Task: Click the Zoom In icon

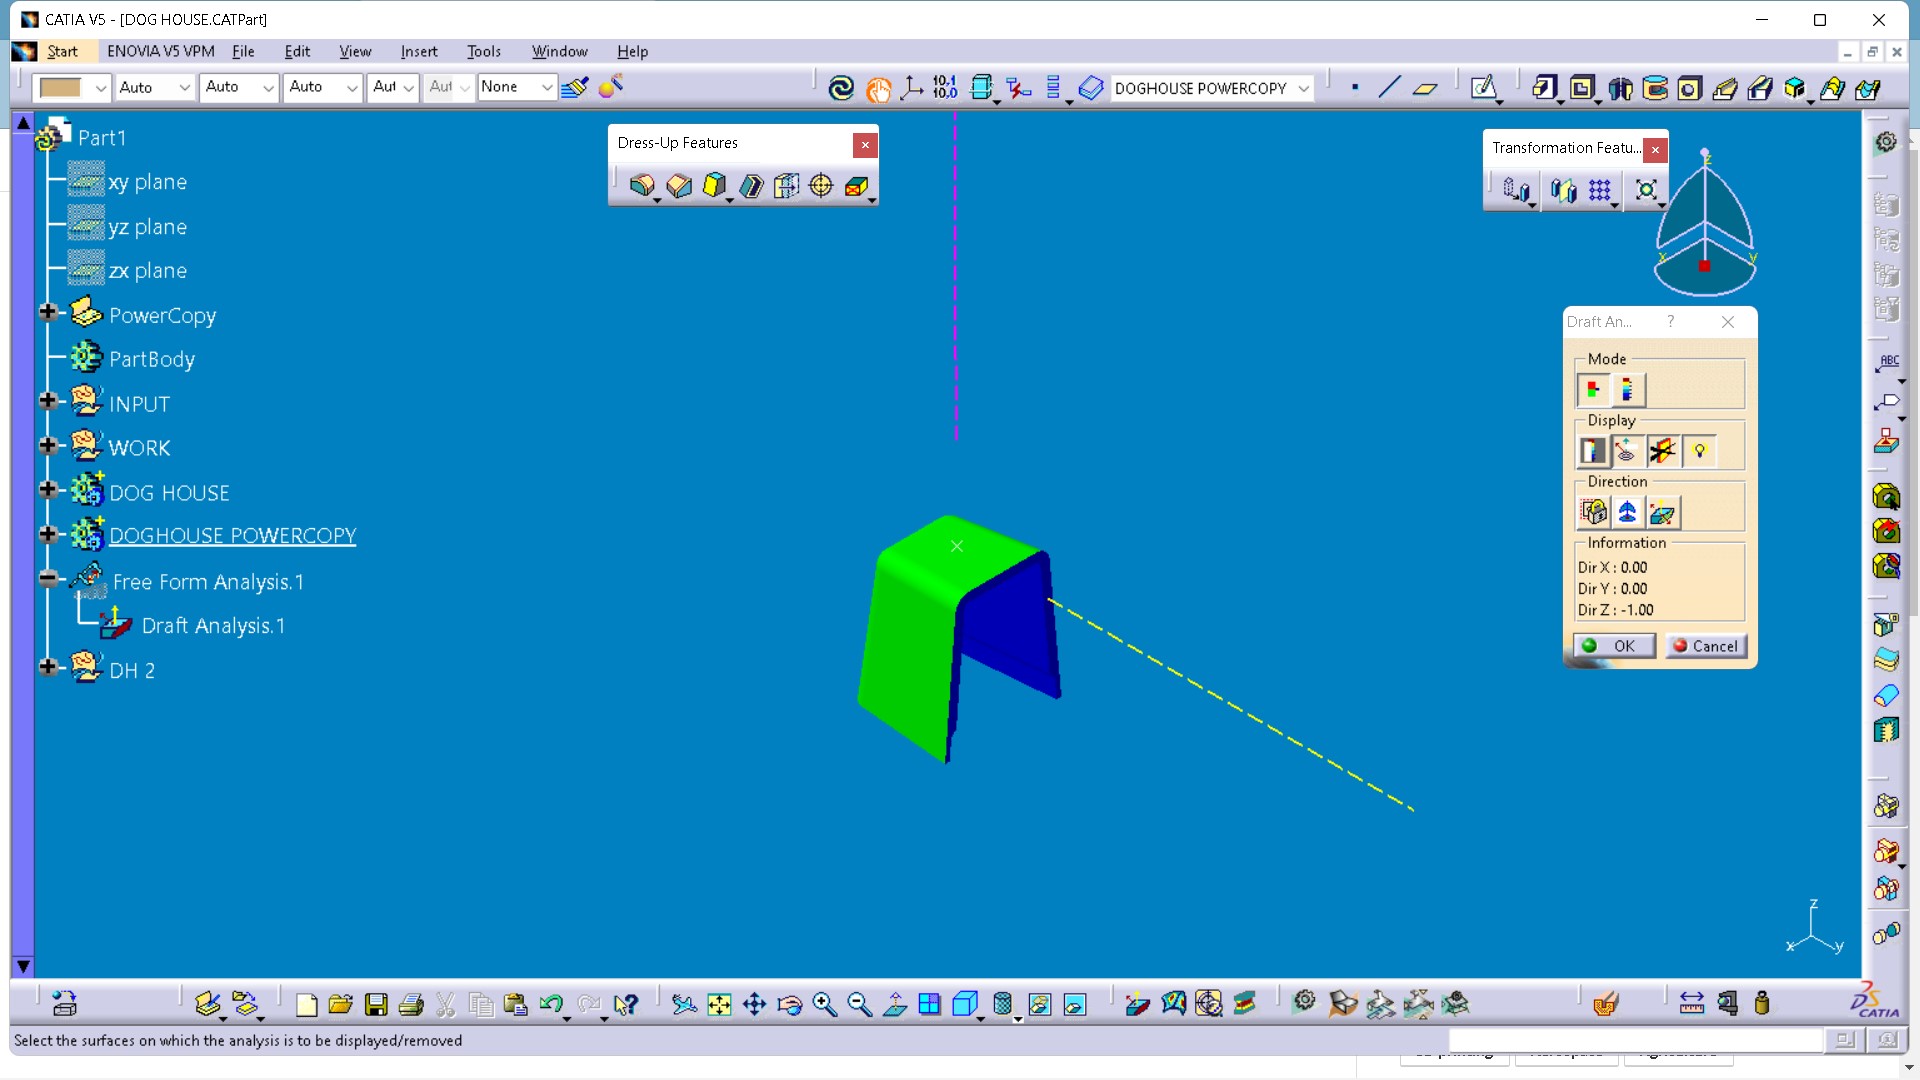Action: pos(824,1004)
